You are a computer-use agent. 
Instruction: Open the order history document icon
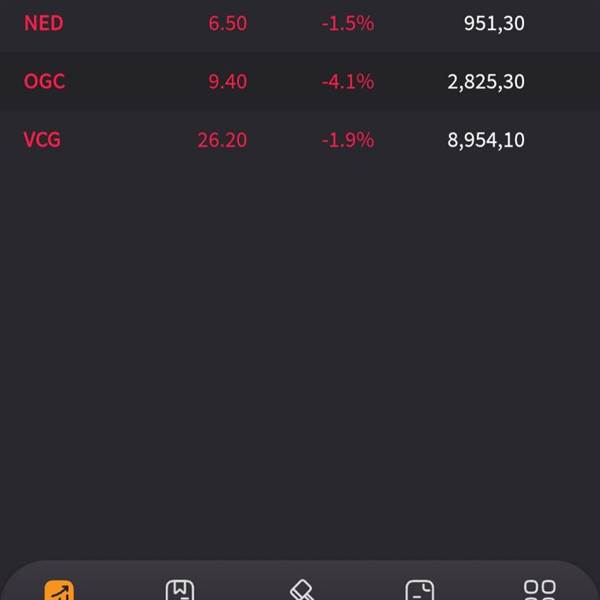coord(420,590)
